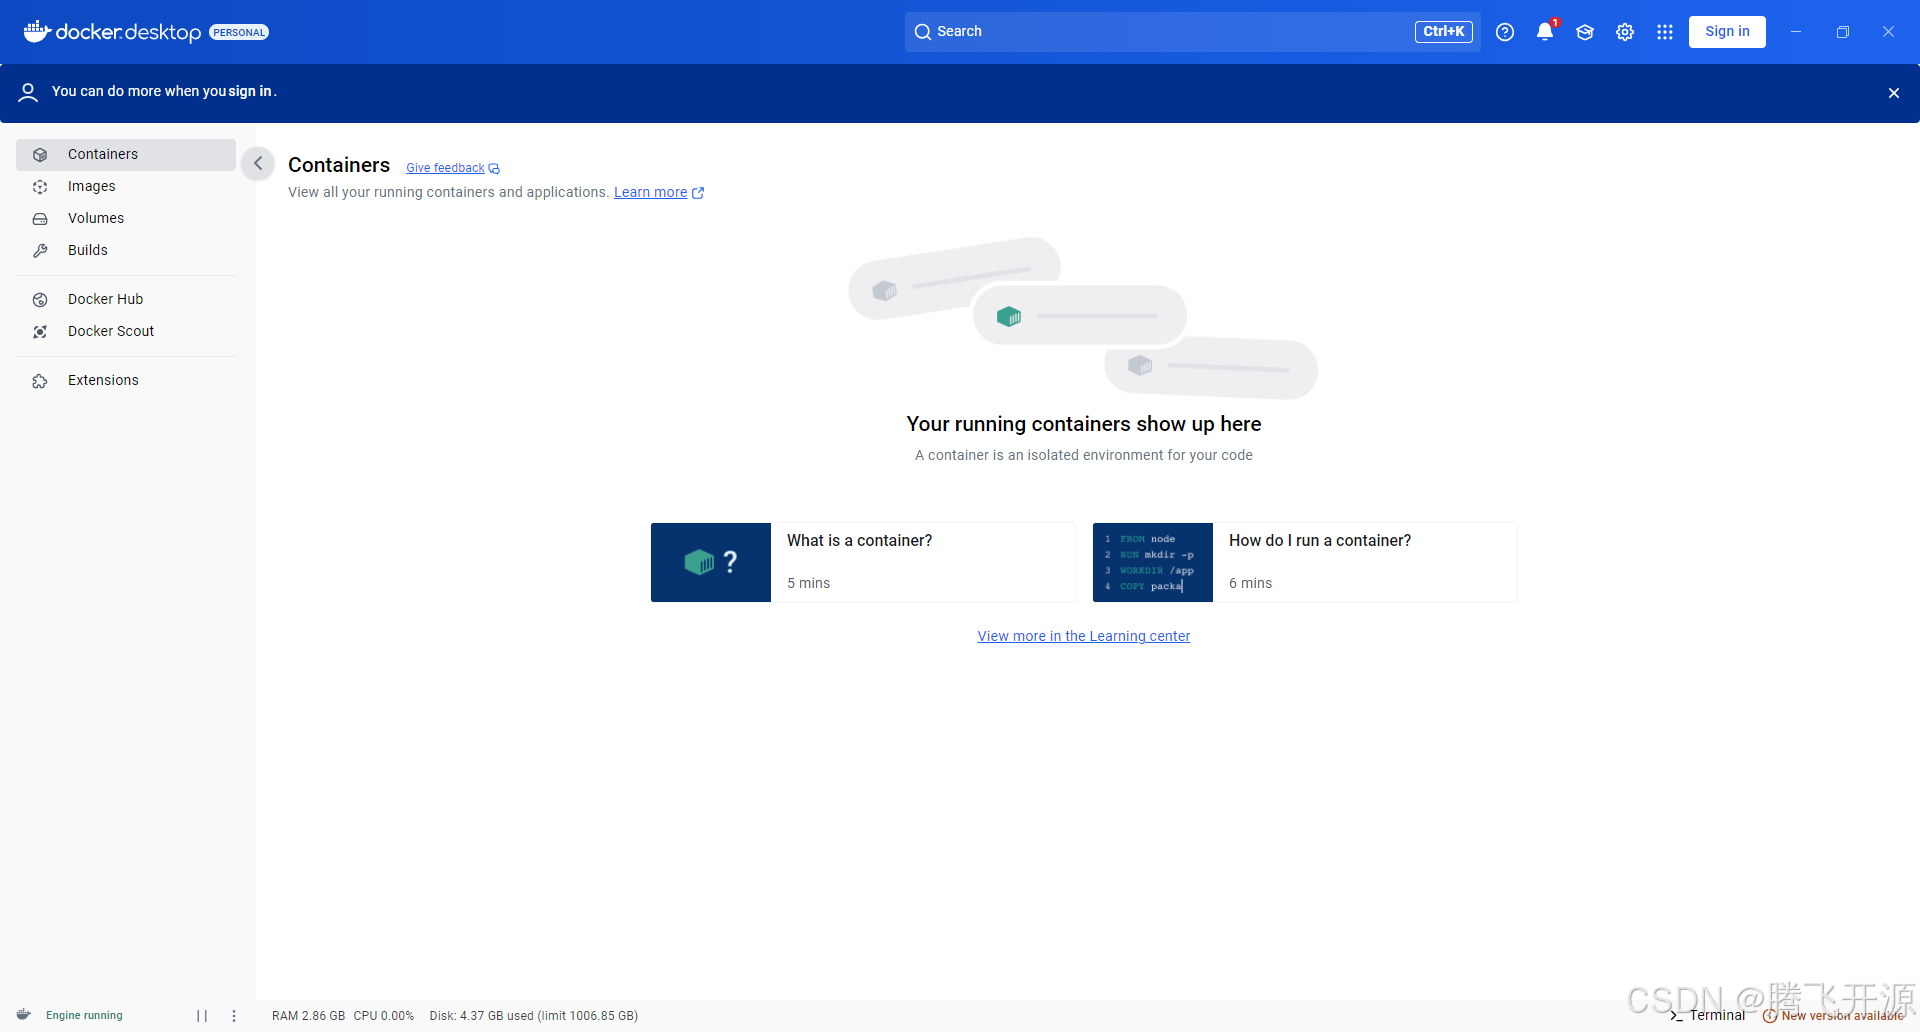Screen dimensions: 1920x1032
Task: Click the Volumes disk icon in sidebar
Action: coord(40,219)
